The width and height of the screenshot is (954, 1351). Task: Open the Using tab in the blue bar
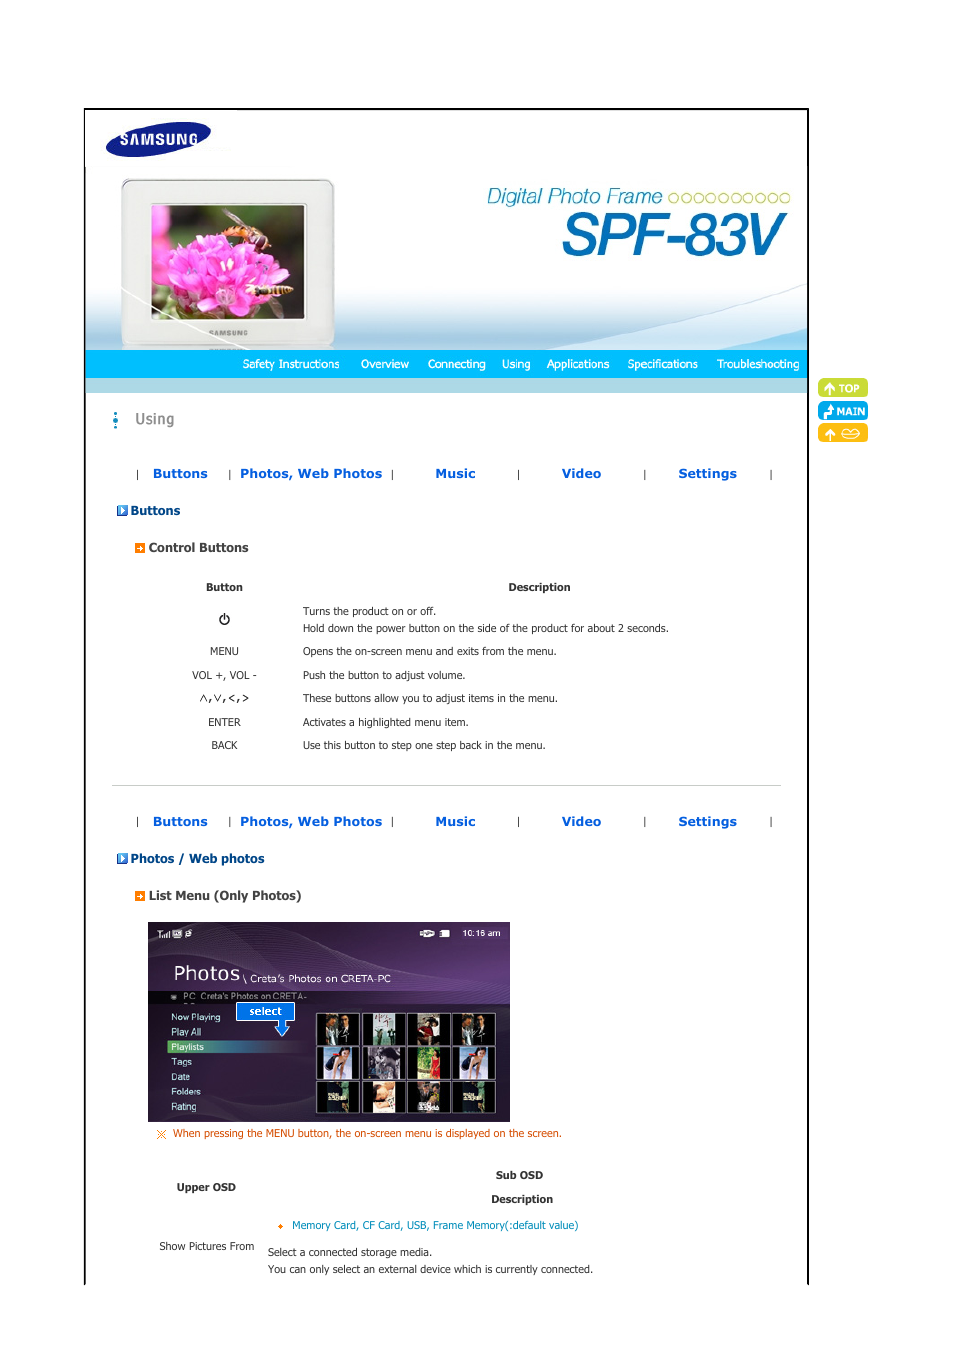click(x=516, y=364)
